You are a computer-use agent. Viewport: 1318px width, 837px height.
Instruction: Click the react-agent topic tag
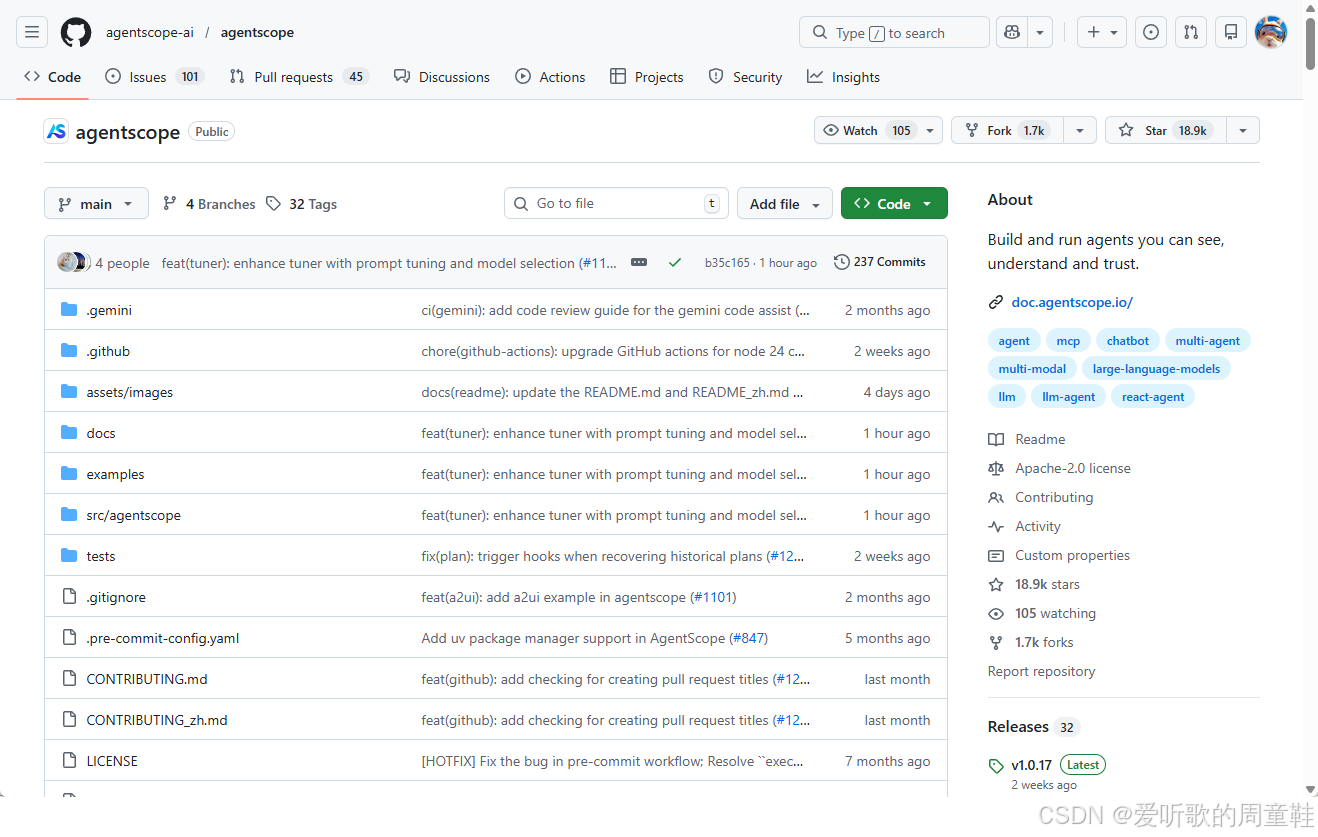[x=1153, y=397]
